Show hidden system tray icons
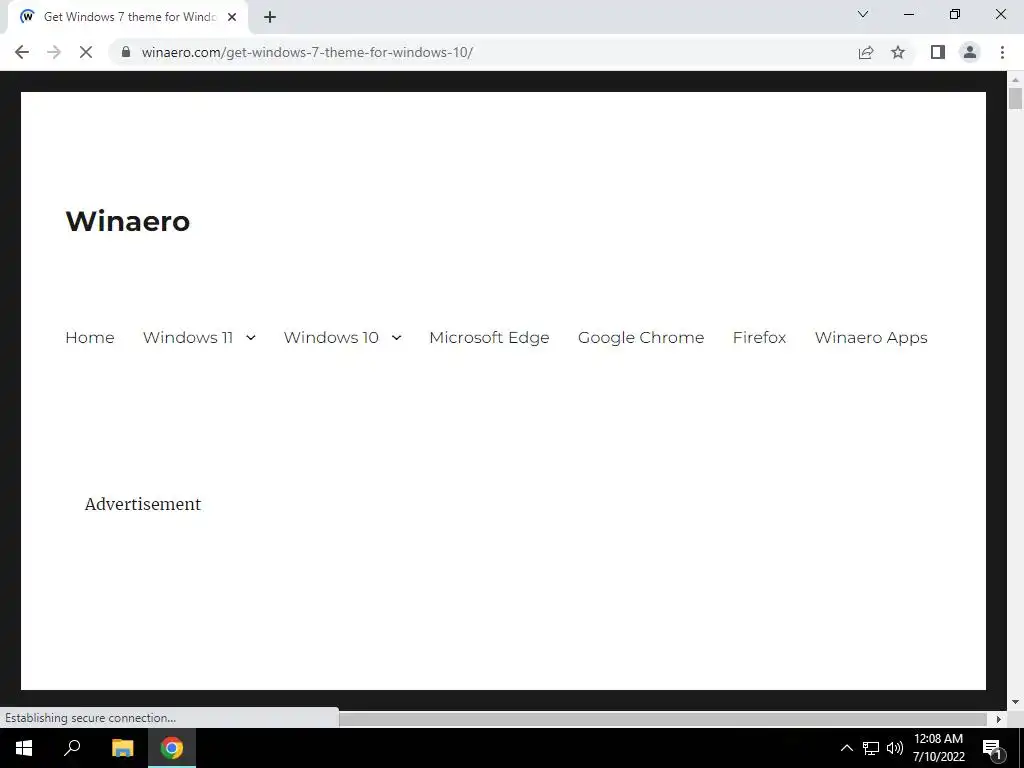 coord(846,748)
